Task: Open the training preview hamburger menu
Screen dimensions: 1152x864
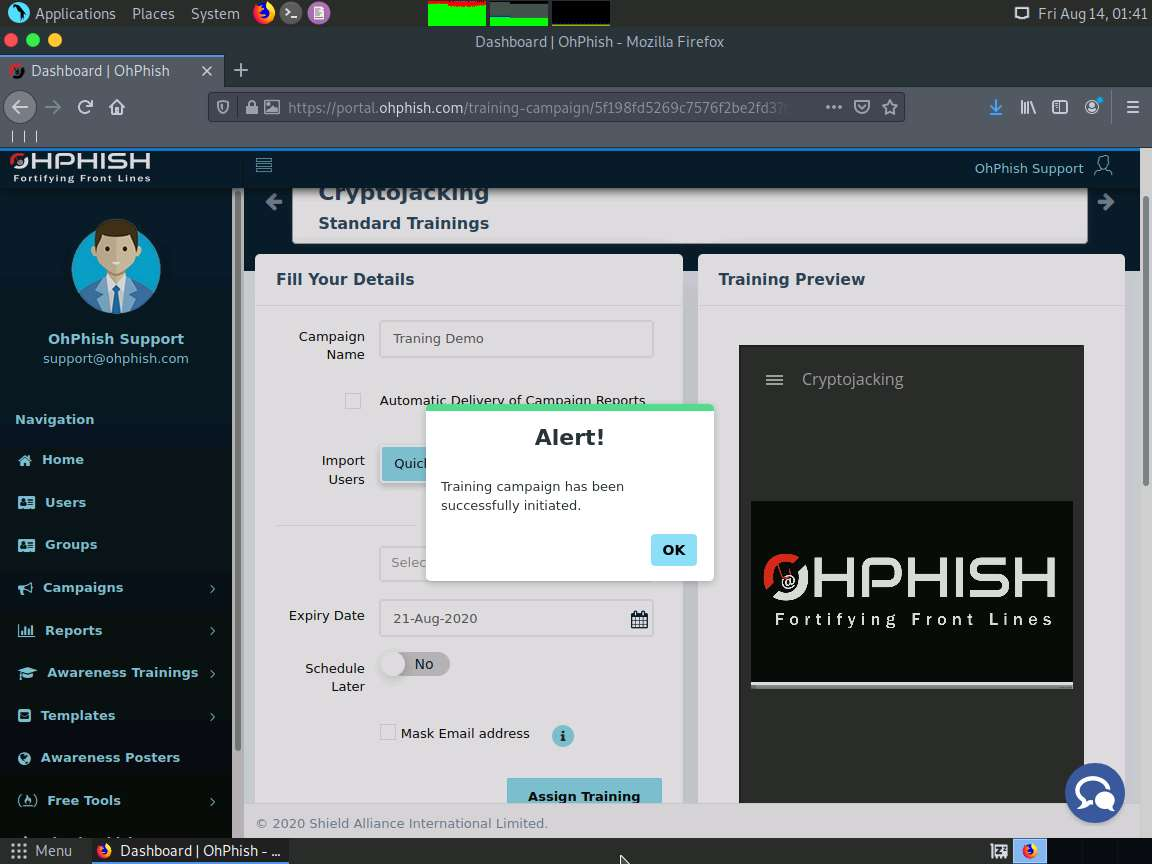Action: coord(774,380)
